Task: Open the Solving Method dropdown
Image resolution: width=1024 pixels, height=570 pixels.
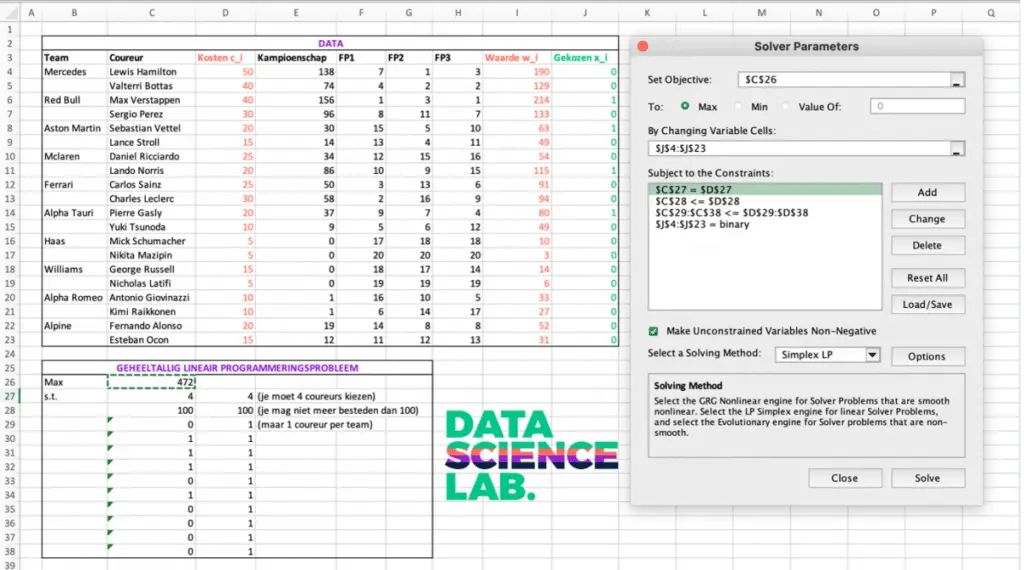Action: tap(872, 355)
